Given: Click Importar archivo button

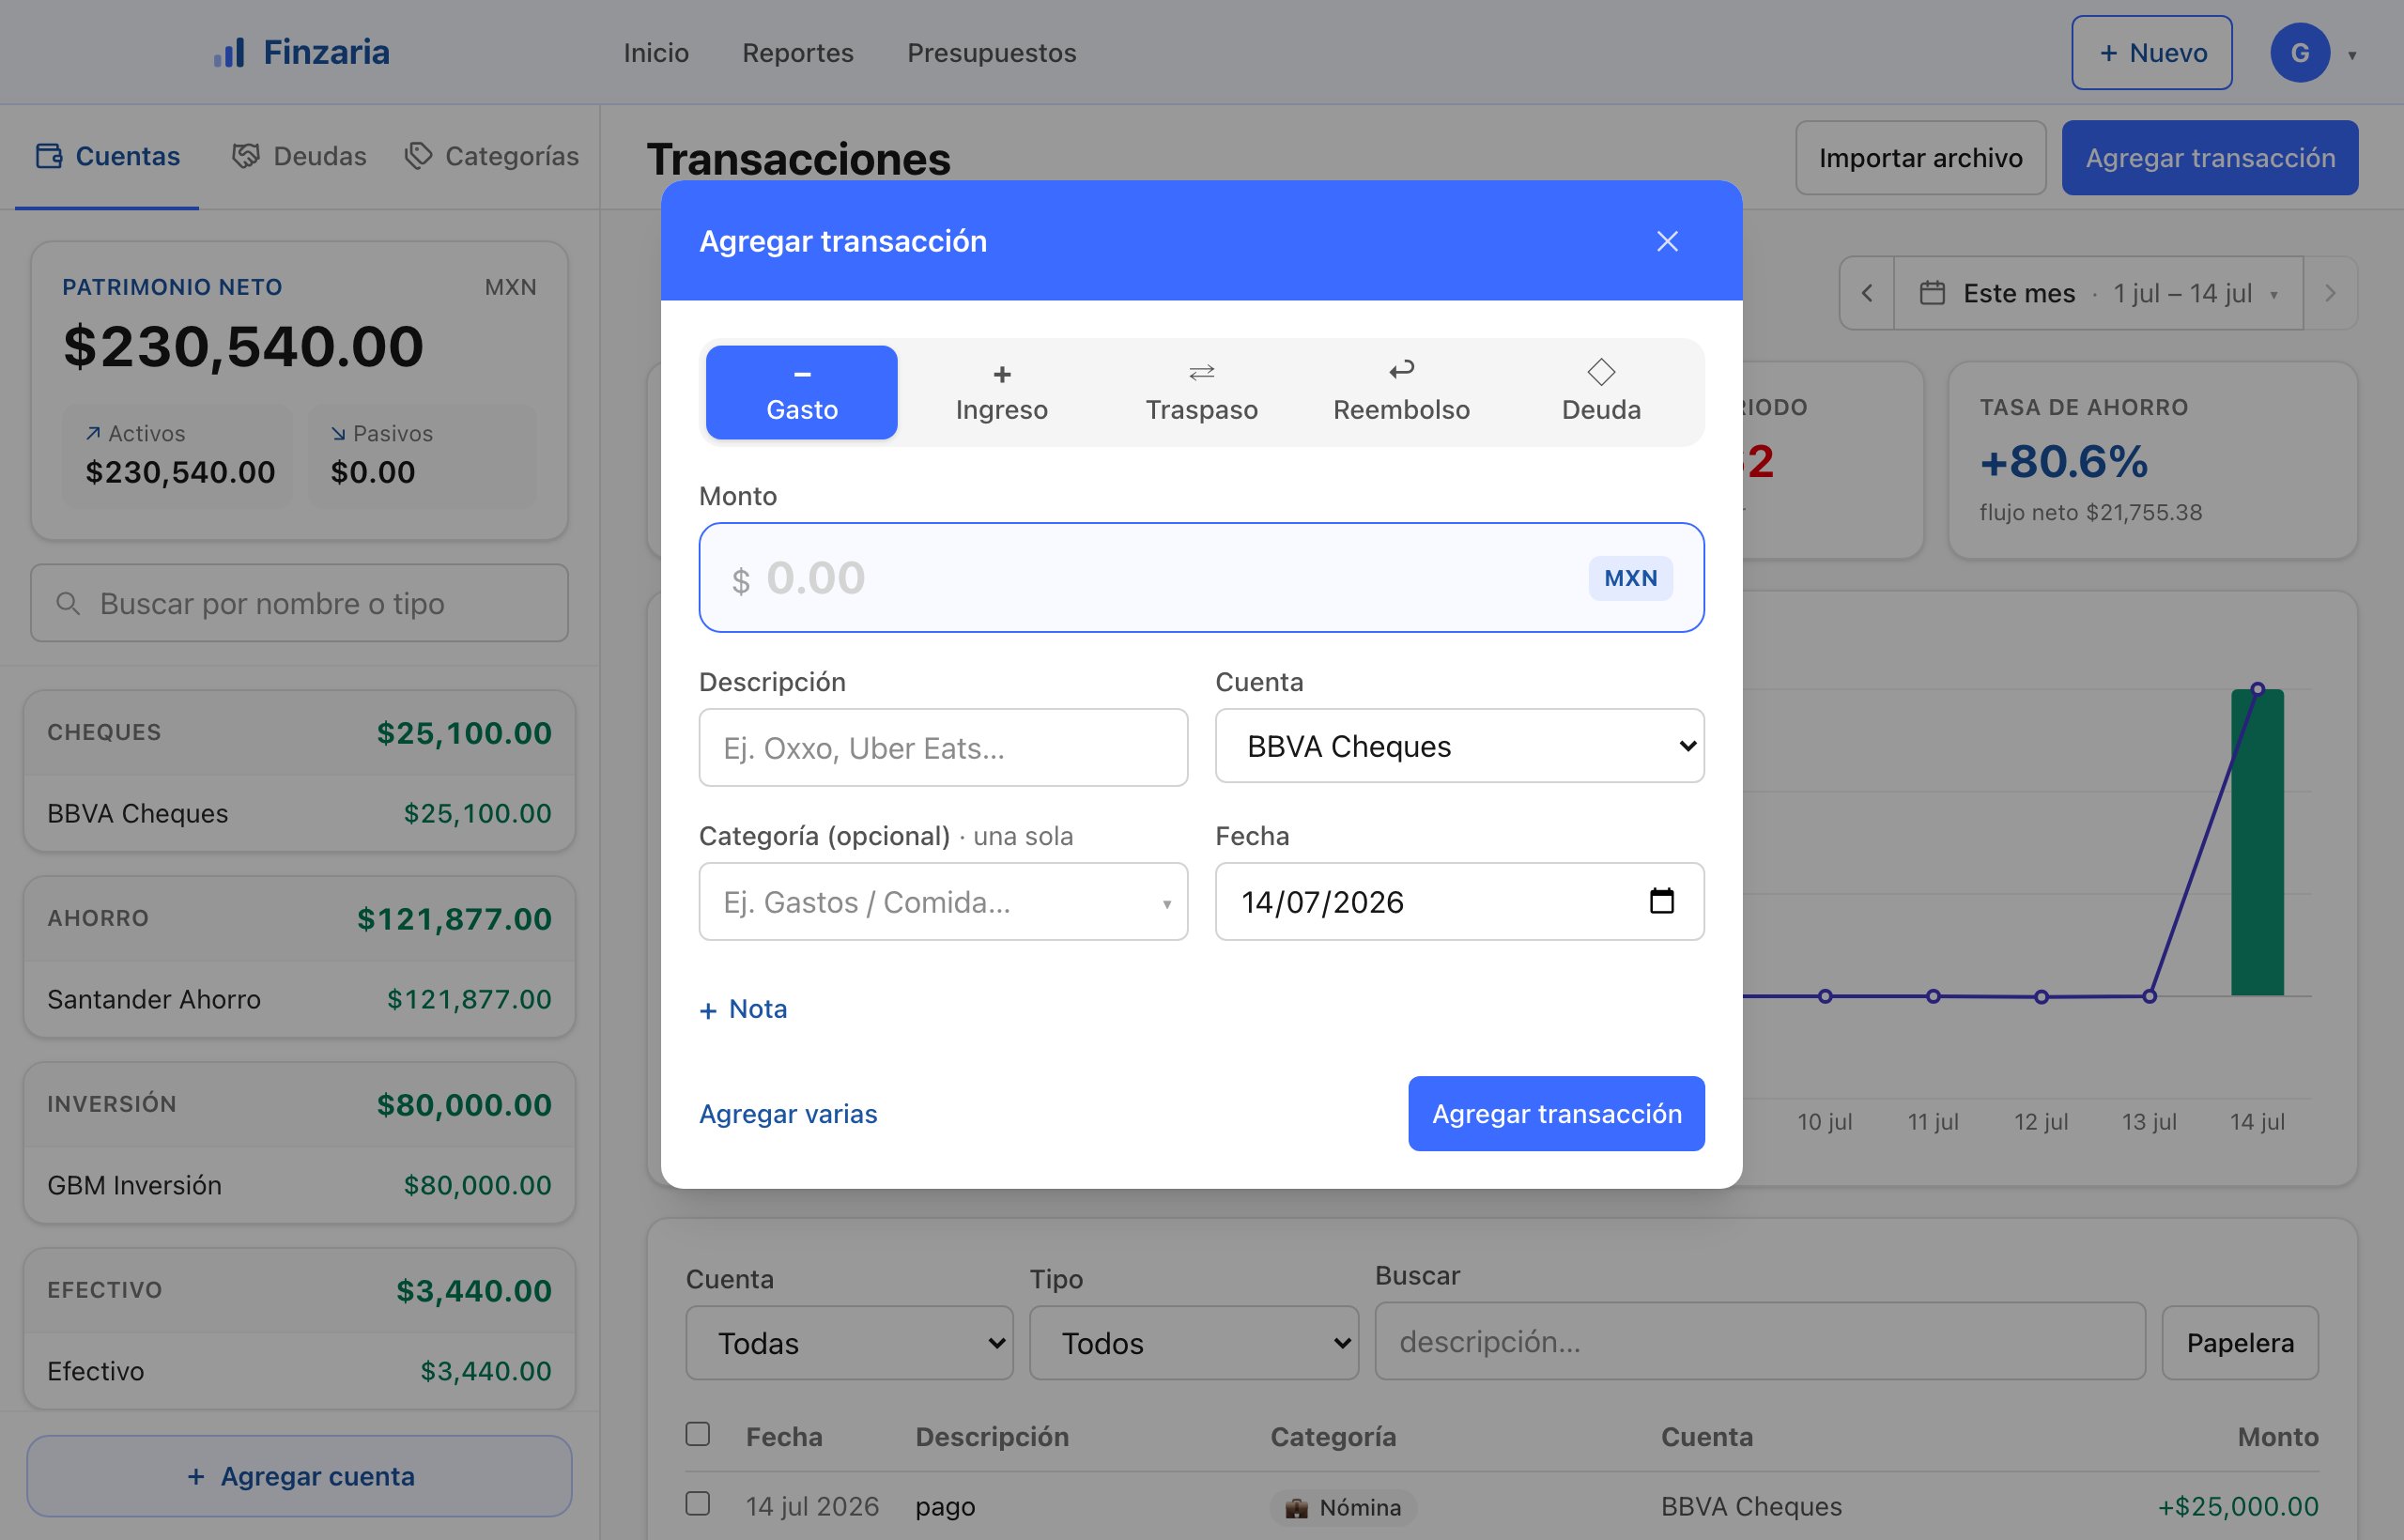Looking at the screenshot, I should (1920, 158).
